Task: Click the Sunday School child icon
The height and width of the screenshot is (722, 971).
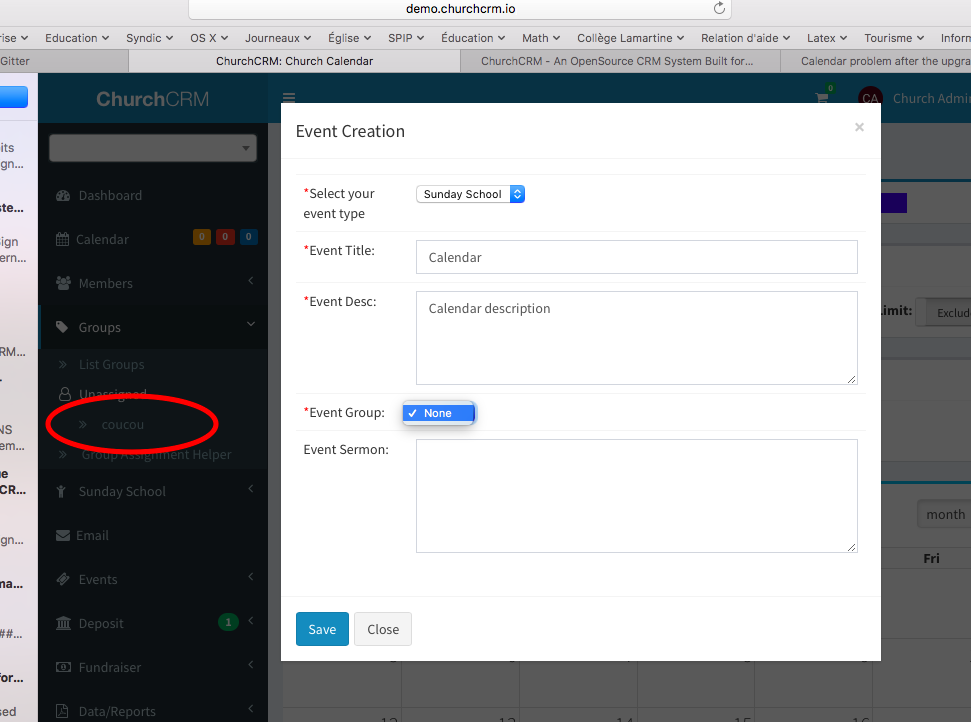Action: (61, 492)
